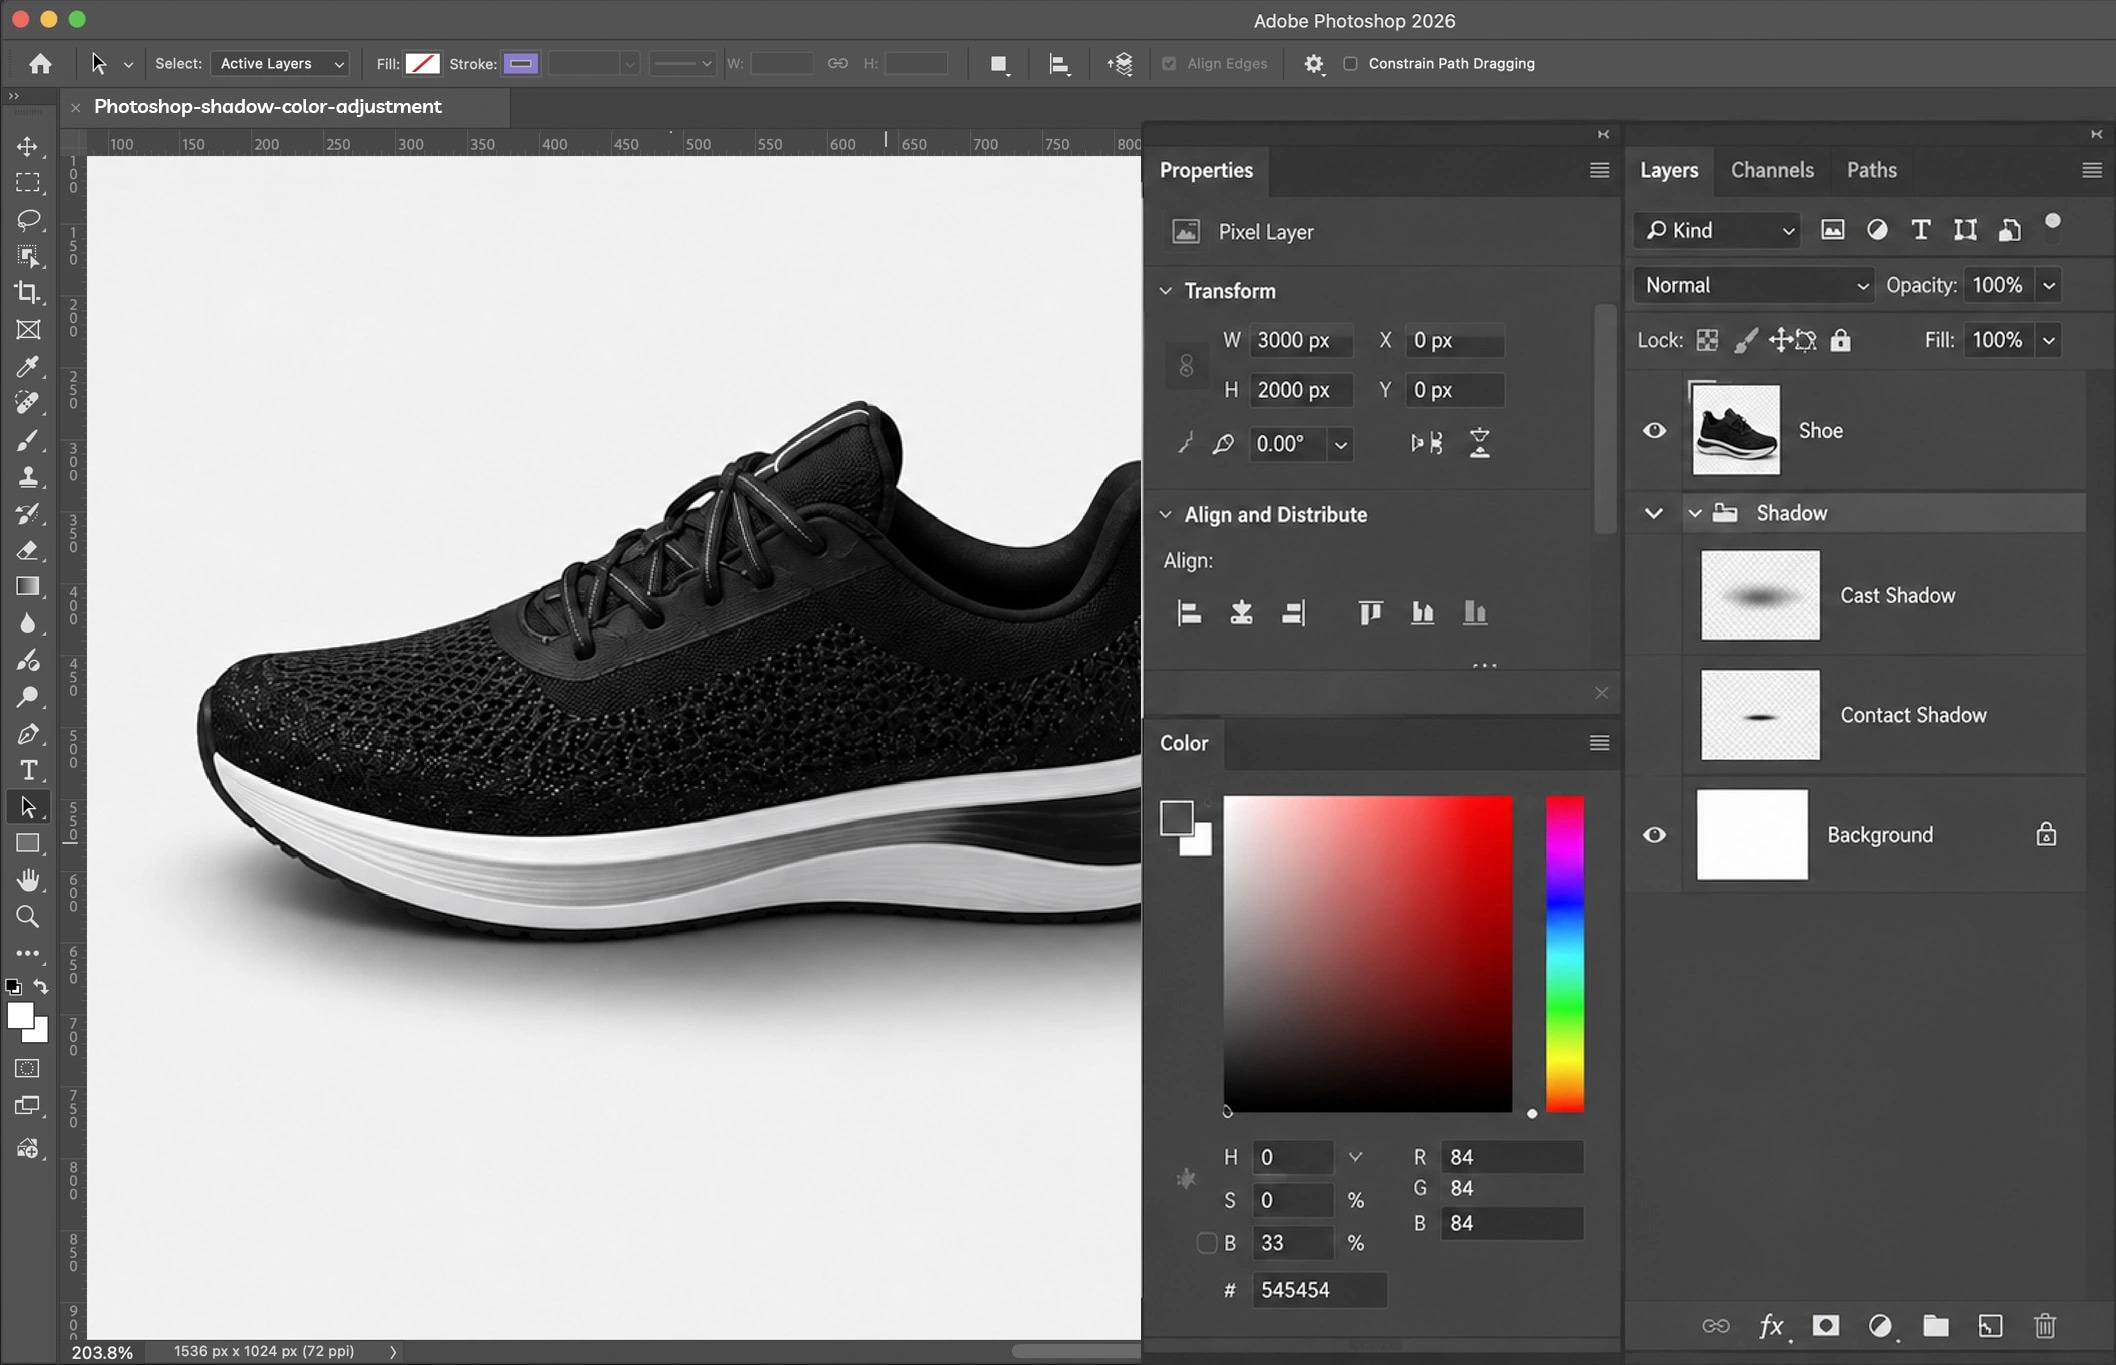Select the Crop tool

click(x=28, y=293)
